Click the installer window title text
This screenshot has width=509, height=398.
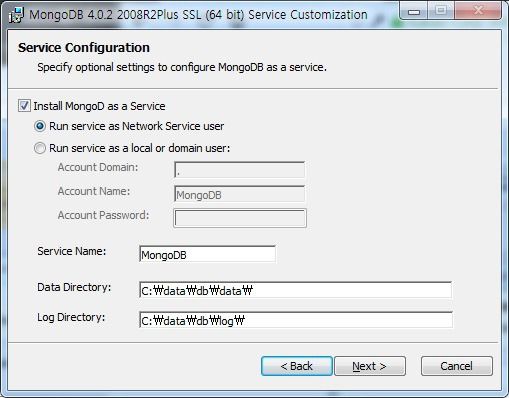click(198, 15)
